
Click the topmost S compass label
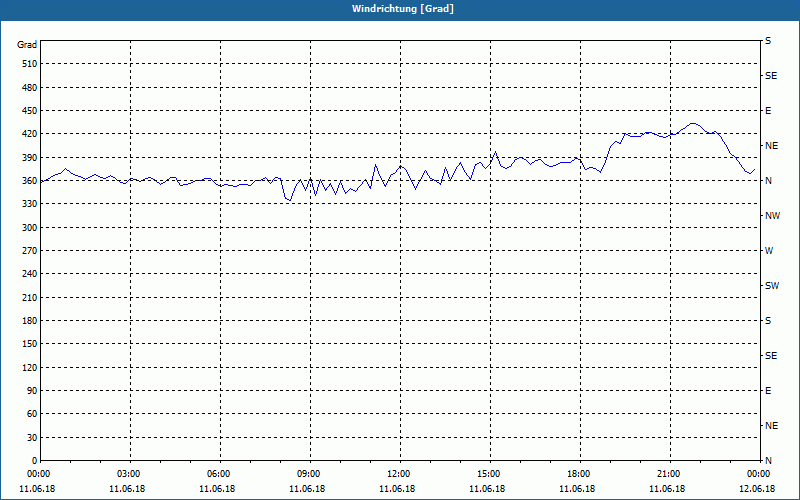768,41
